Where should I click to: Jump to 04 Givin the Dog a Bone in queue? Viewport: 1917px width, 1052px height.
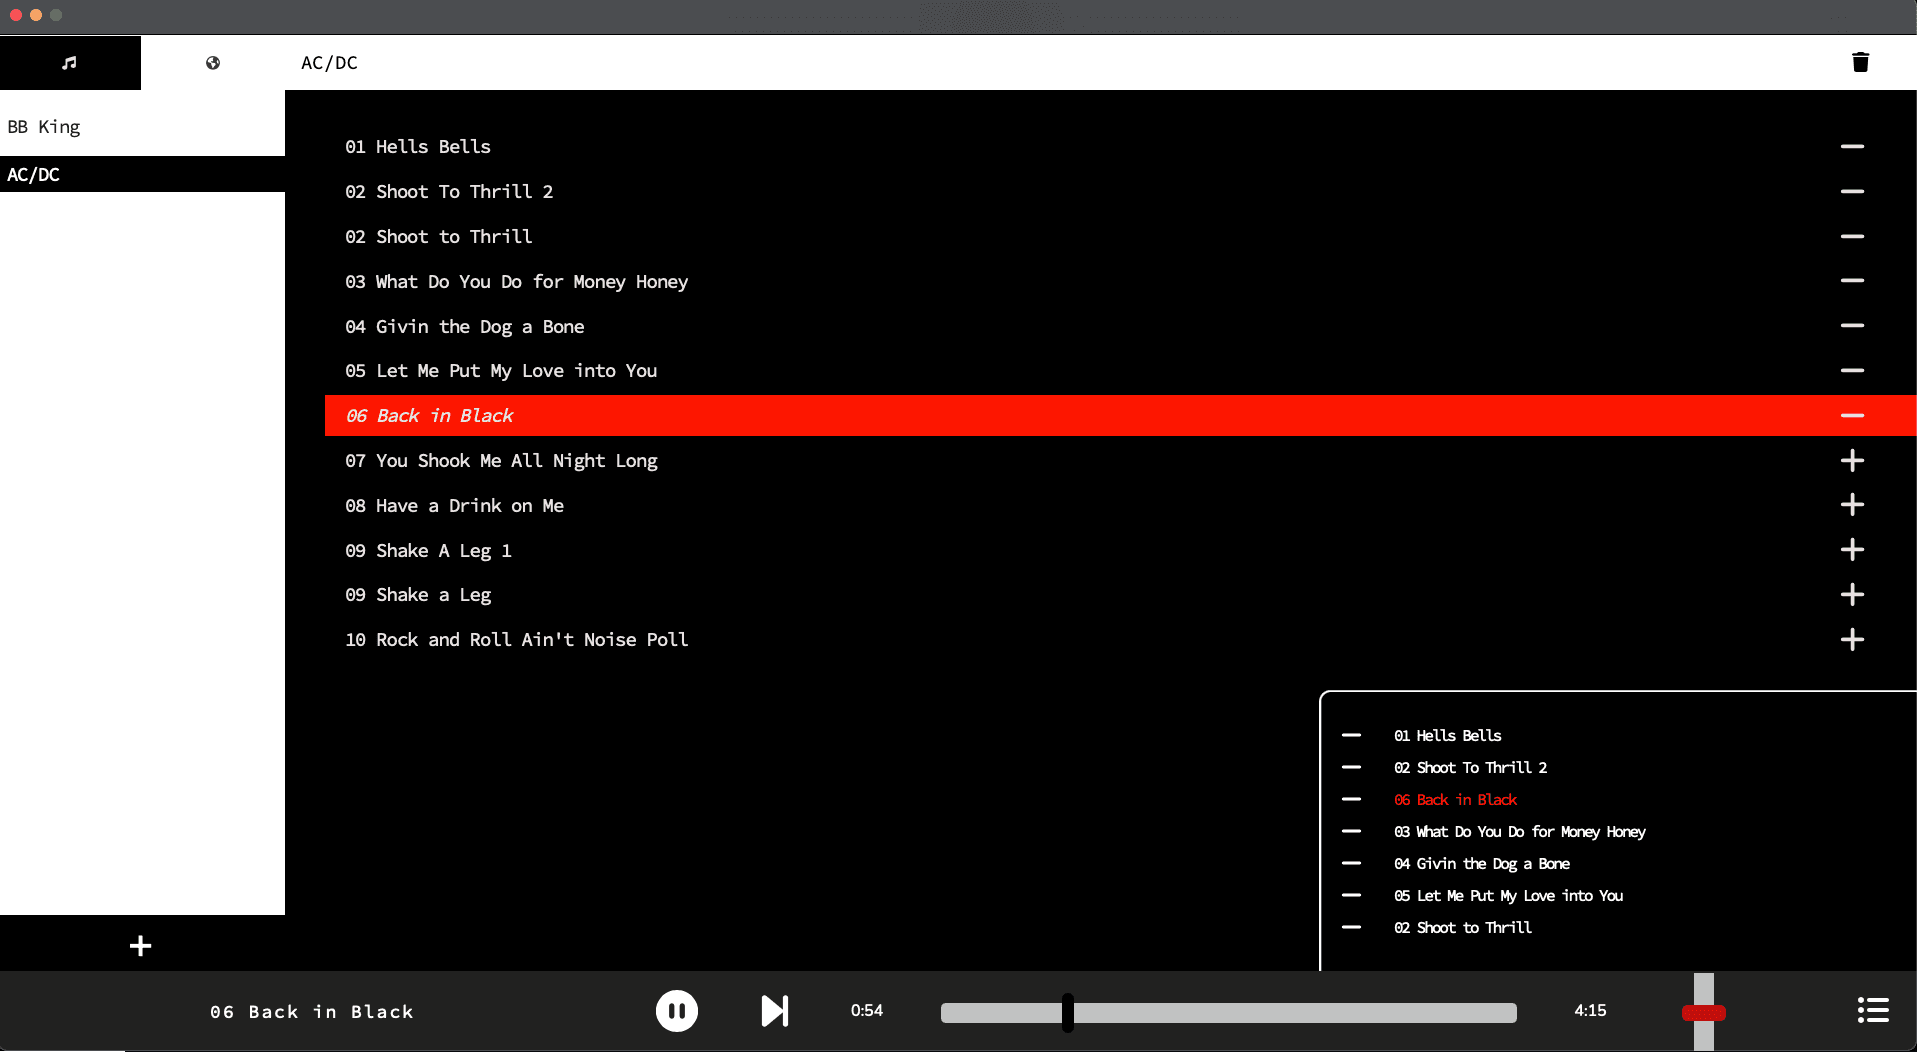point(1482,864)
